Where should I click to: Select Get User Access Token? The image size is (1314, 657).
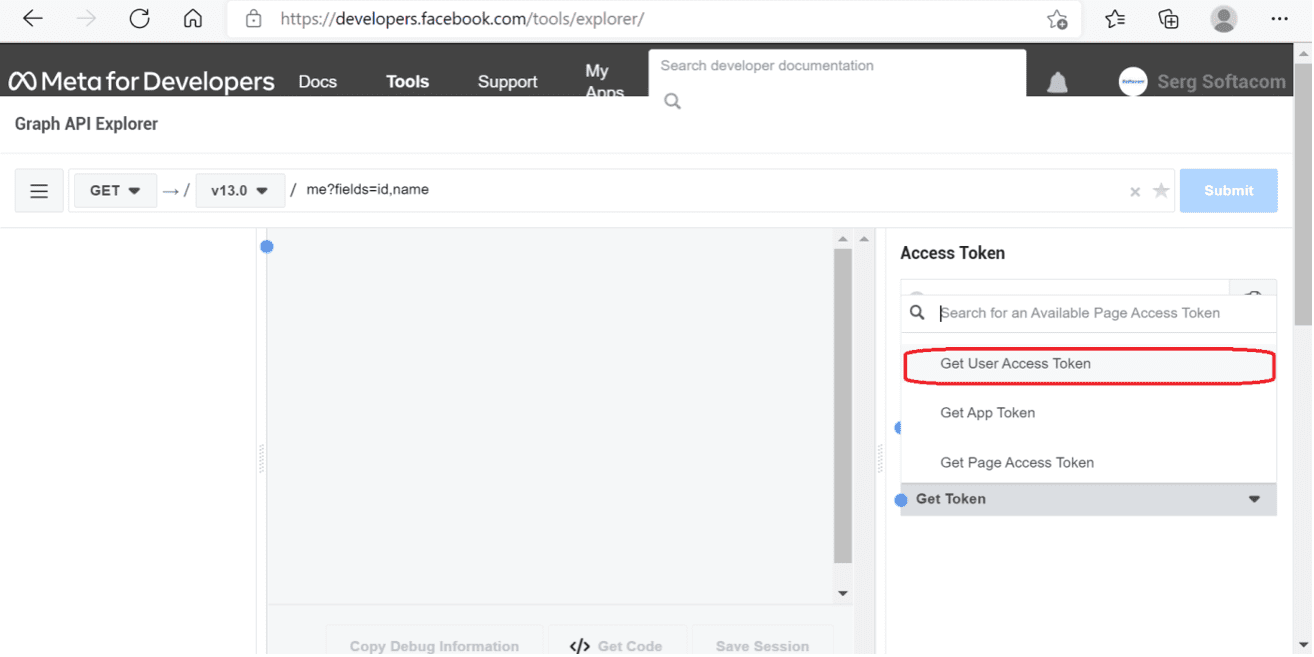1089,364
